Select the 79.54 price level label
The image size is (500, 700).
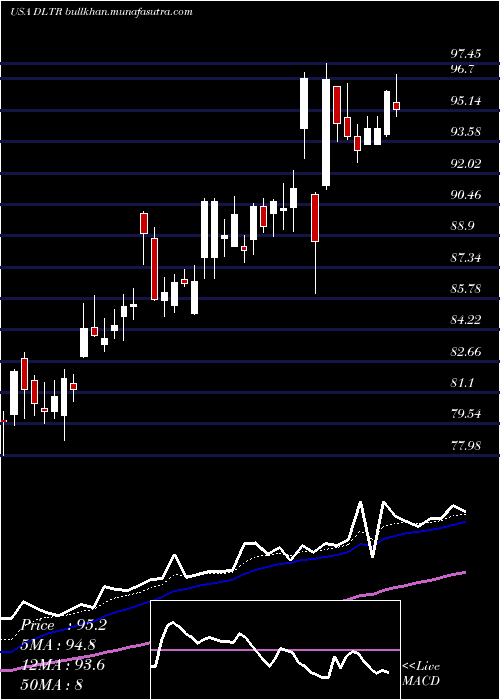pos(466,414)
